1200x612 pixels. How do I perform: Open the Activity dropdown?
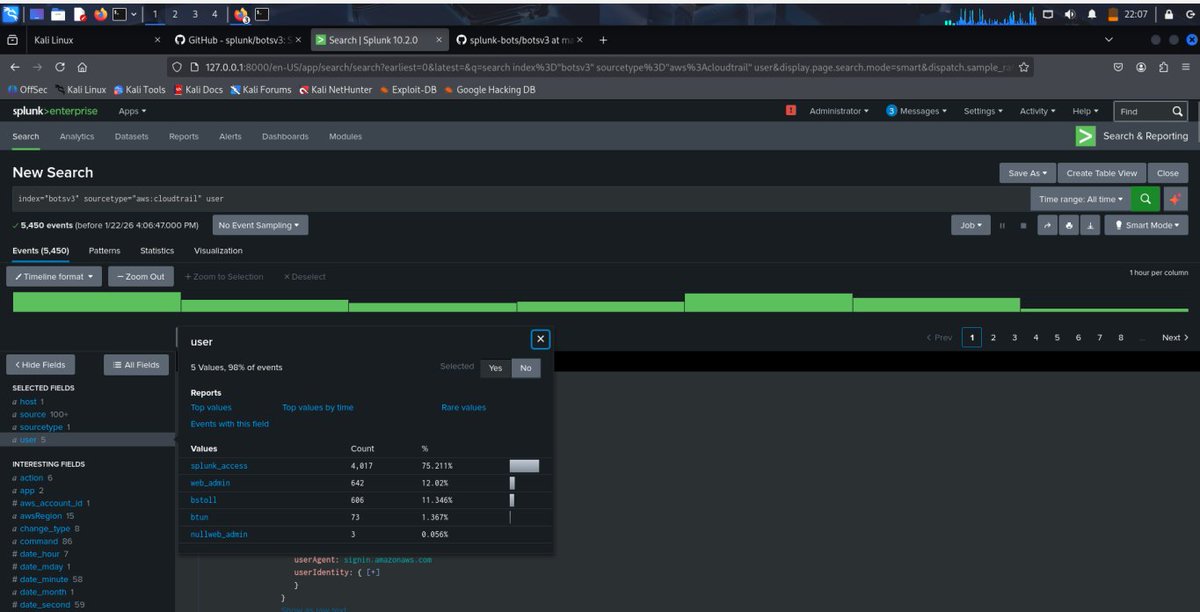[x=1037, y=111]
